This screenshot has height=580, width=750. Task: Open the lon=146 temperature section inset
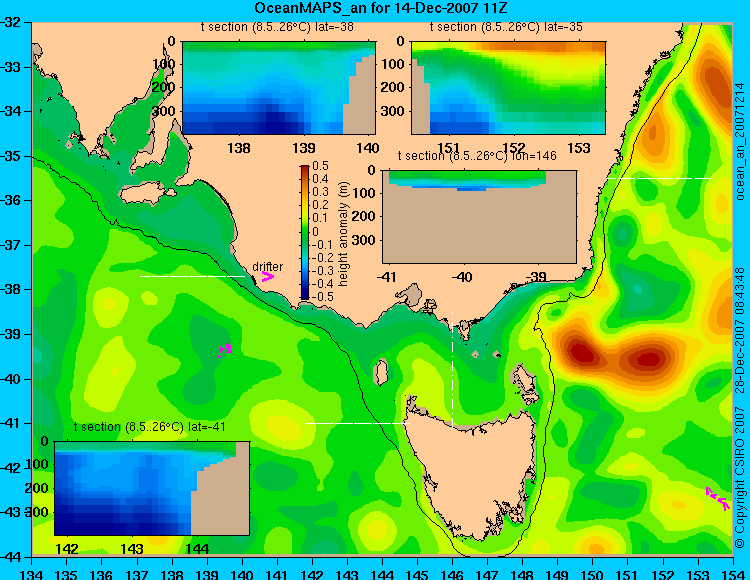(480, 216)
